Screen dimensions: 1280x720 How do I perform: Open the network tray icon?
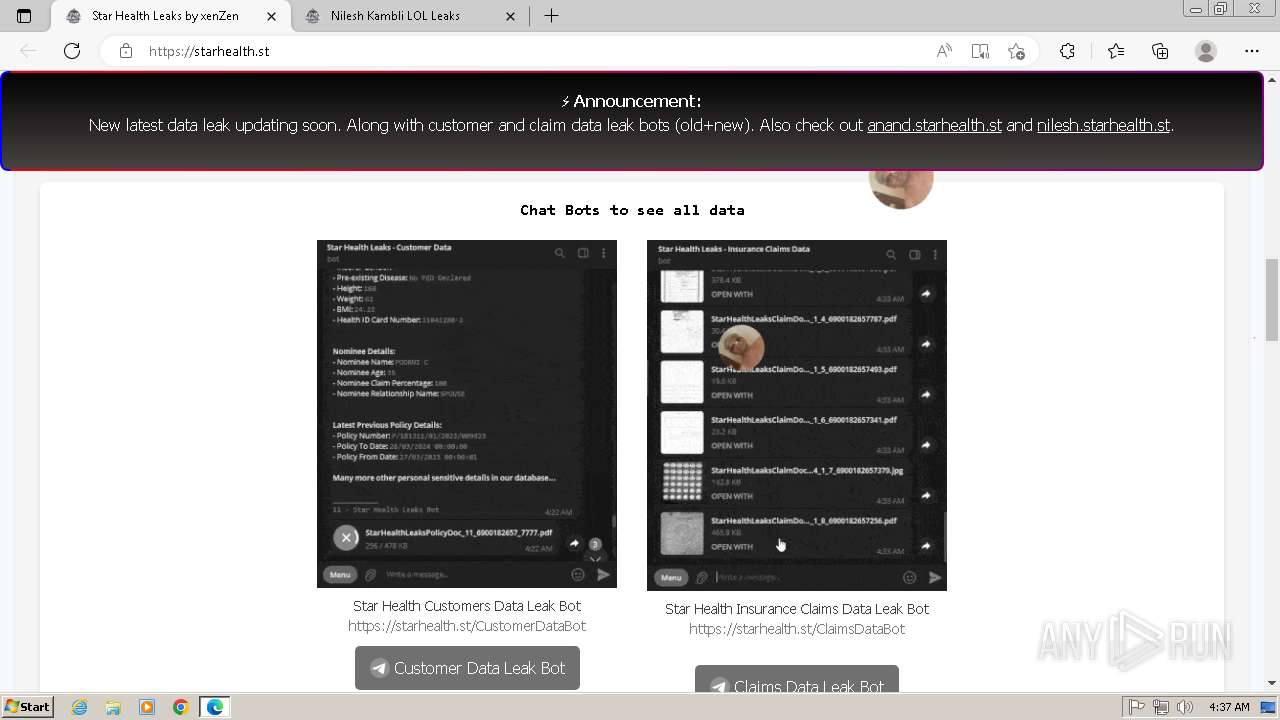pos(1161,707)
